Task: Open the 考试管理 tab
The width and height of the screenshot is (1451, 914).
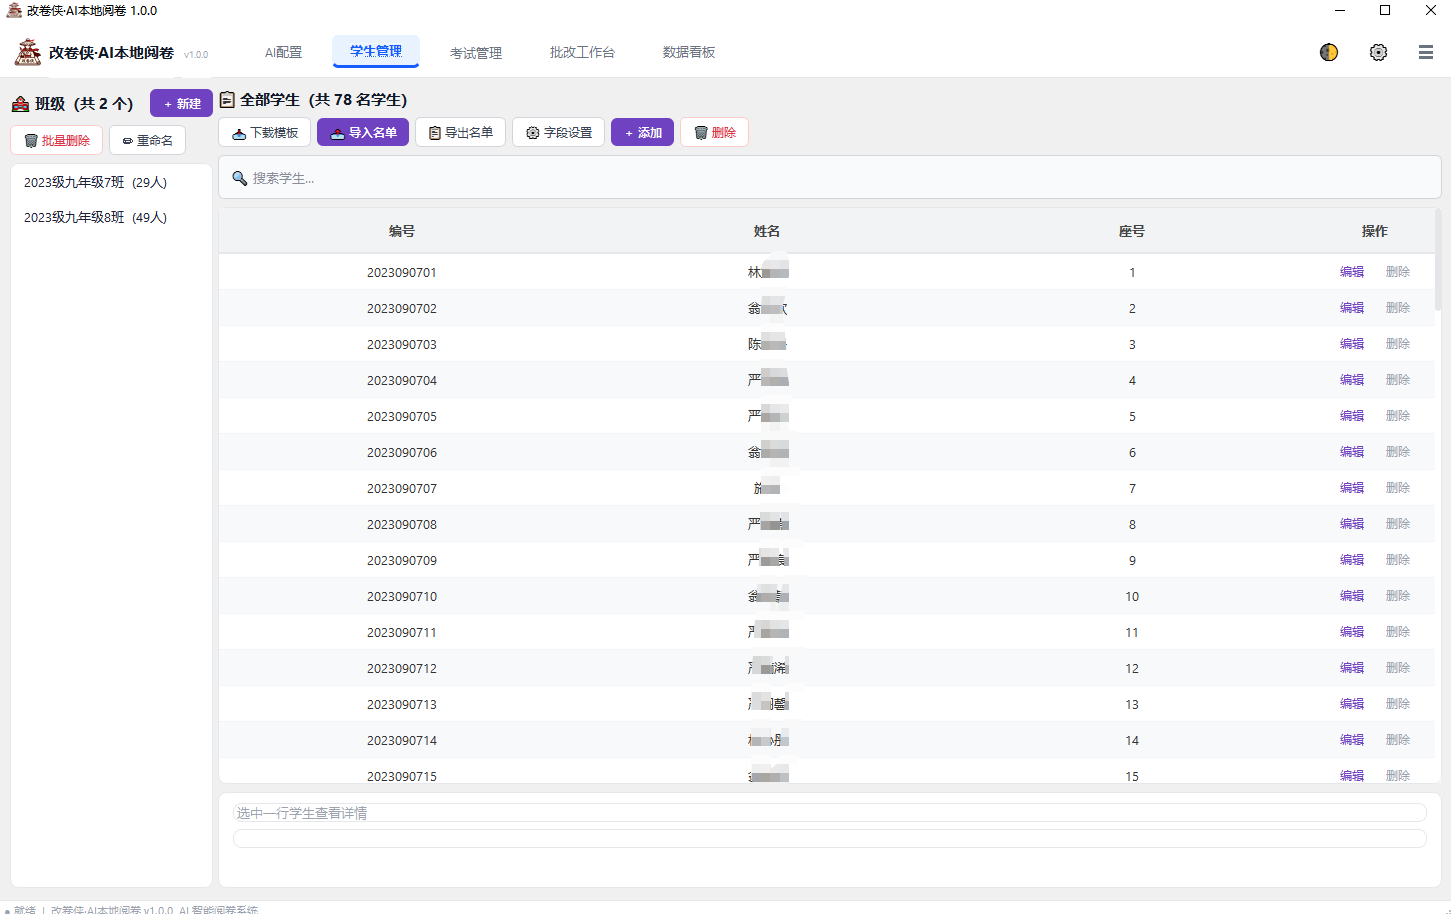Action: 476,52
